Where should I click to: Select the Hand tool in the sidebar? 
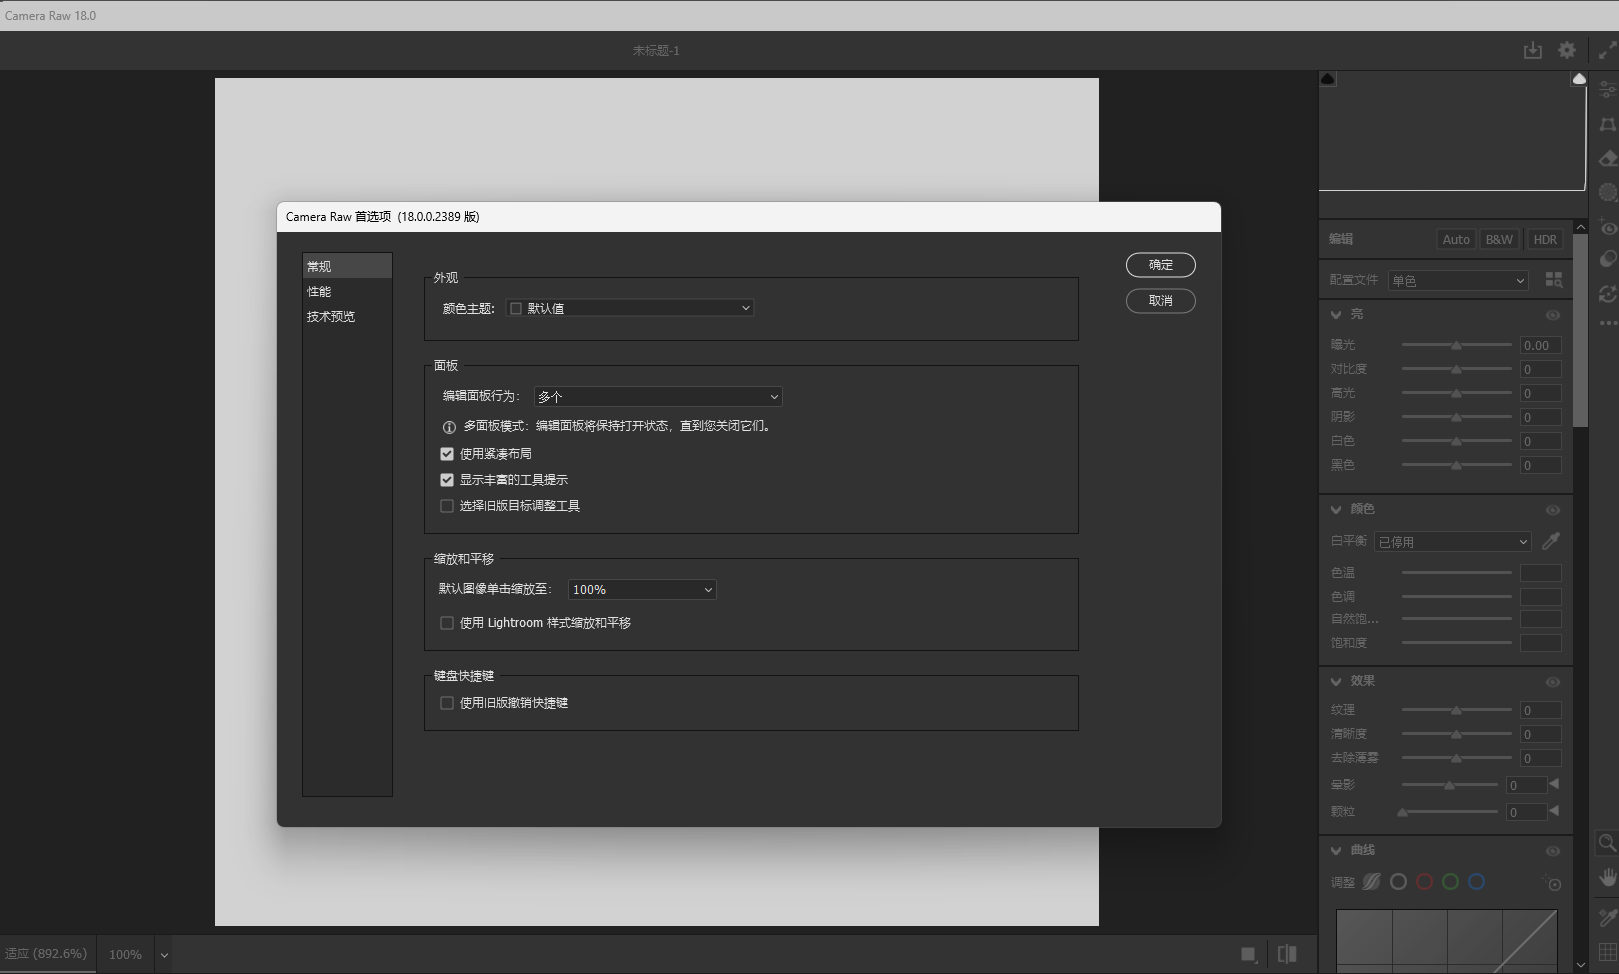click(1607, 877)
